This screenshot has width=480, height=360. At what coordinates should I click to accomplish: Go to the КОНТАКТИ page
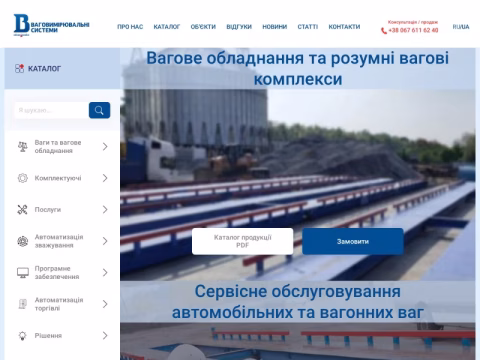[344, 27]
